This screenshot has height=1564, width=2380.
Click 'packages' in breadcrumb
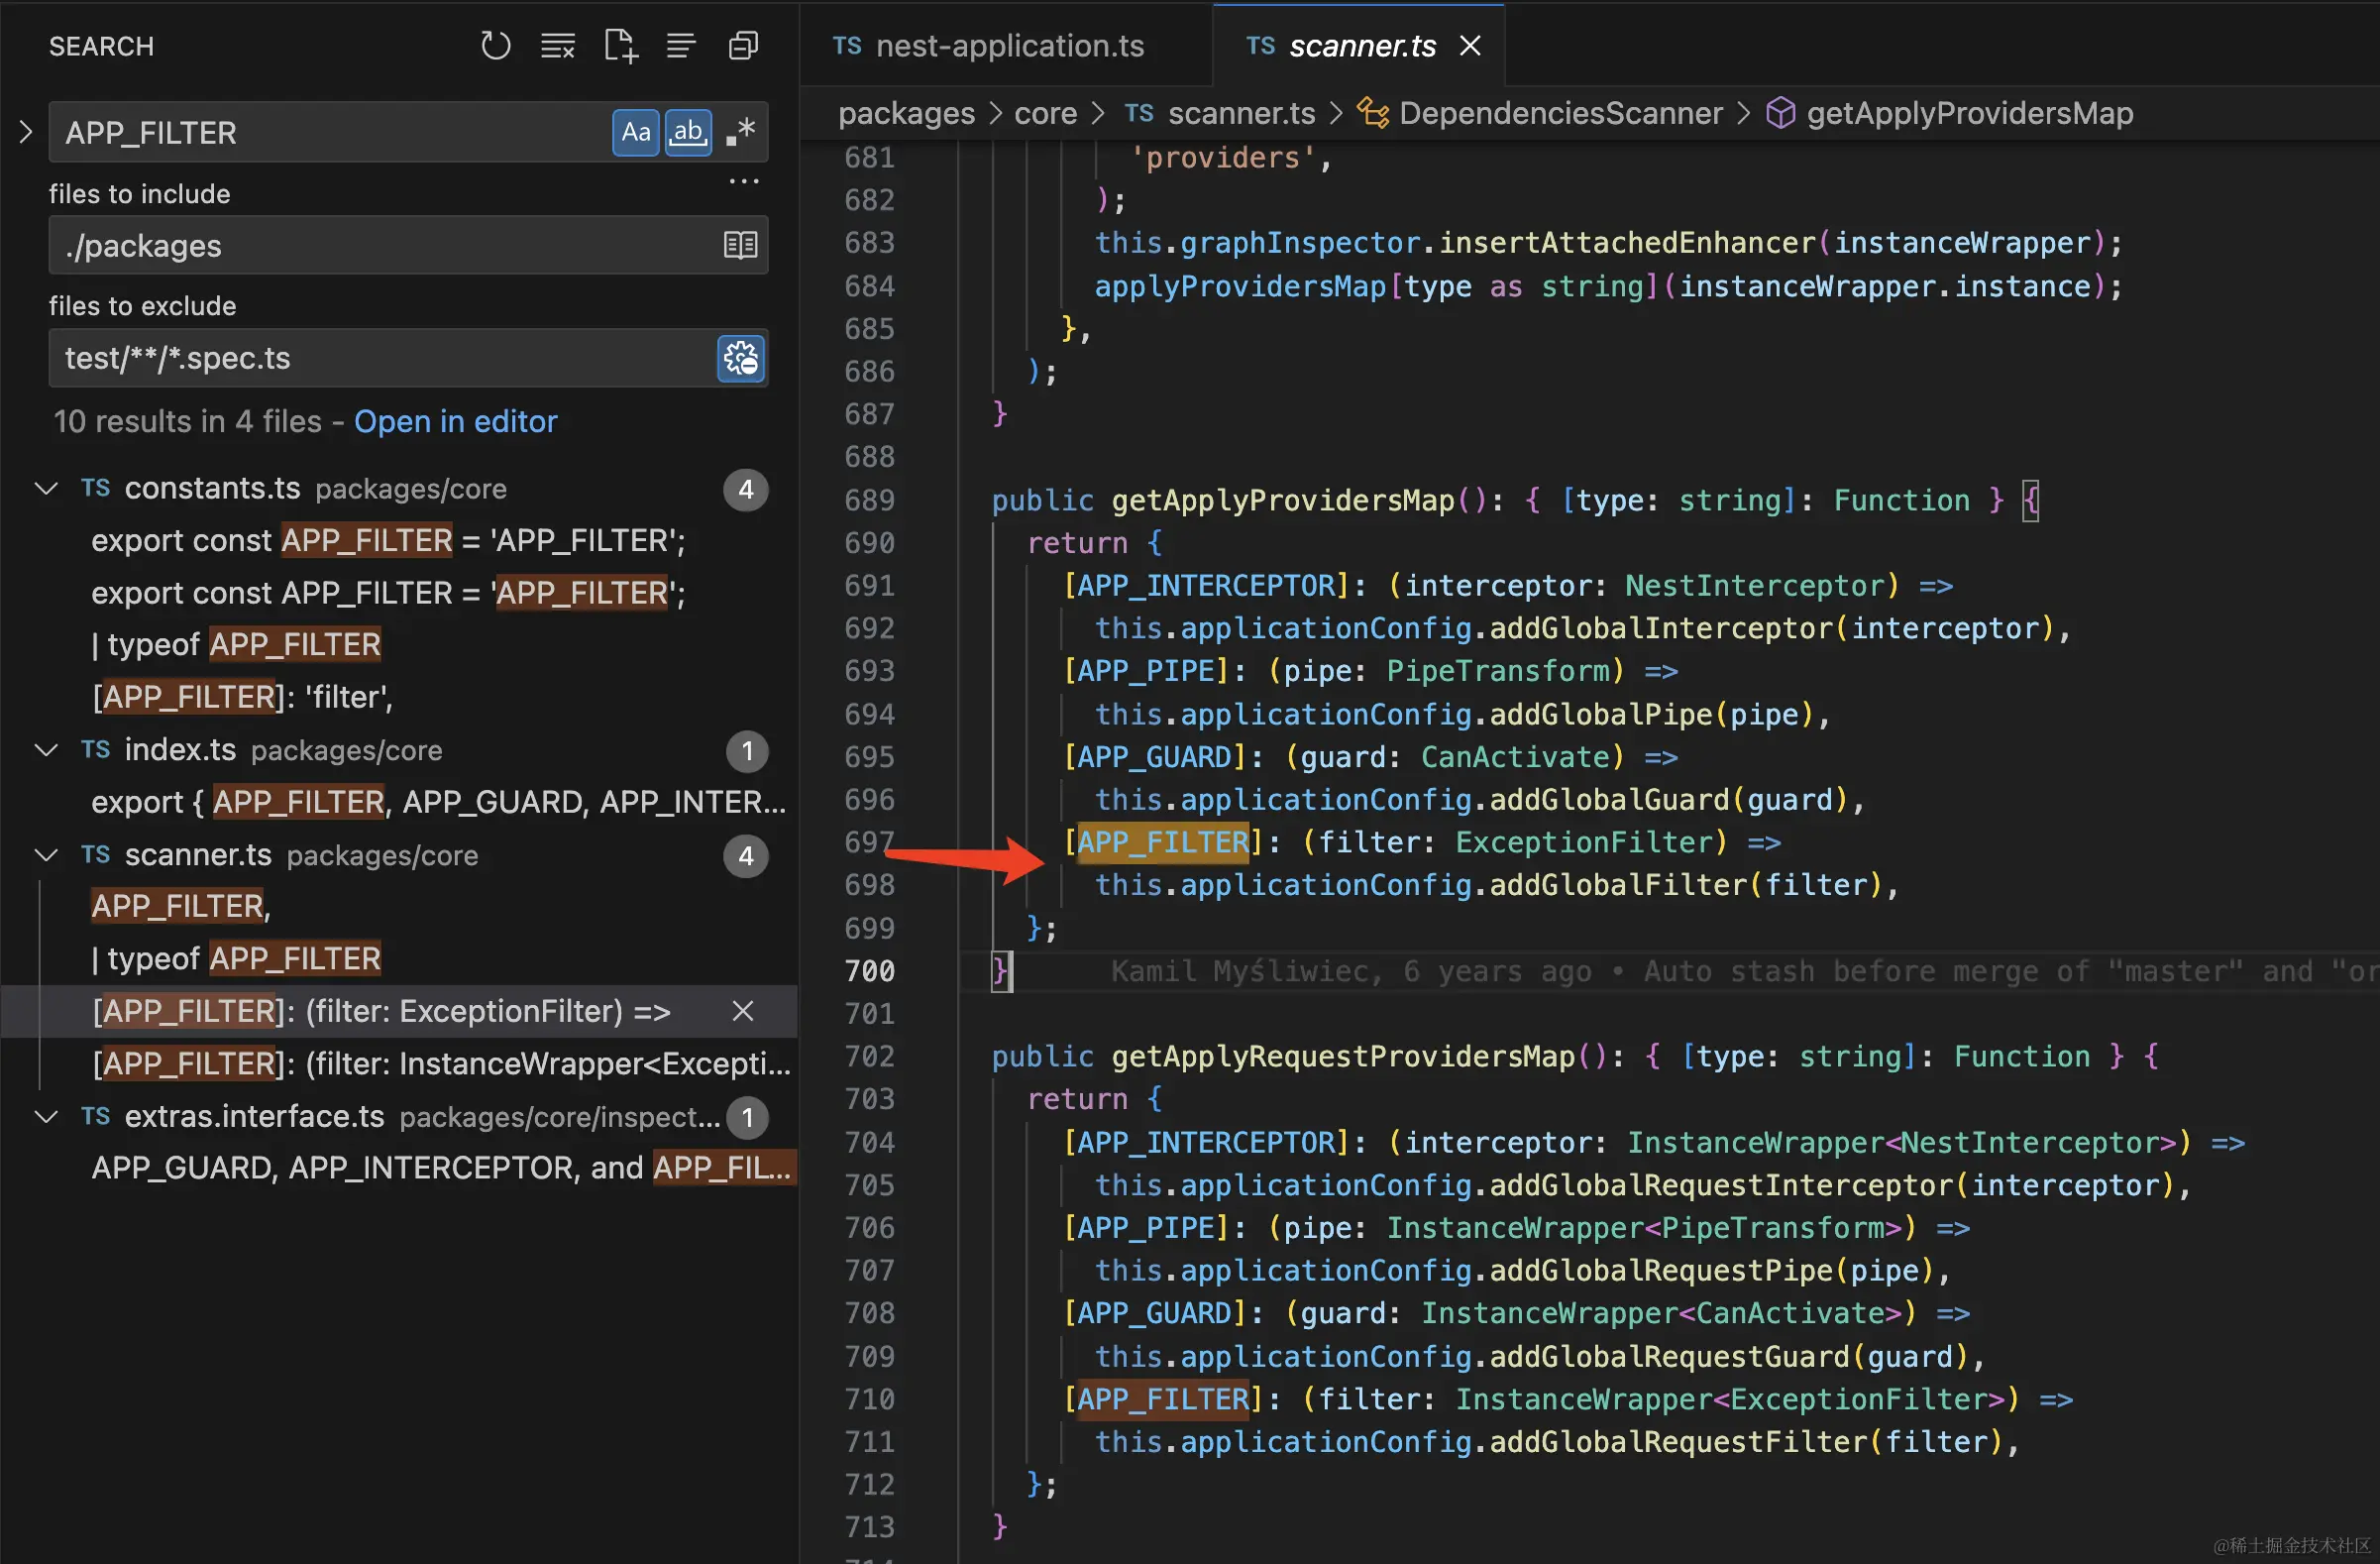(906, 113)
